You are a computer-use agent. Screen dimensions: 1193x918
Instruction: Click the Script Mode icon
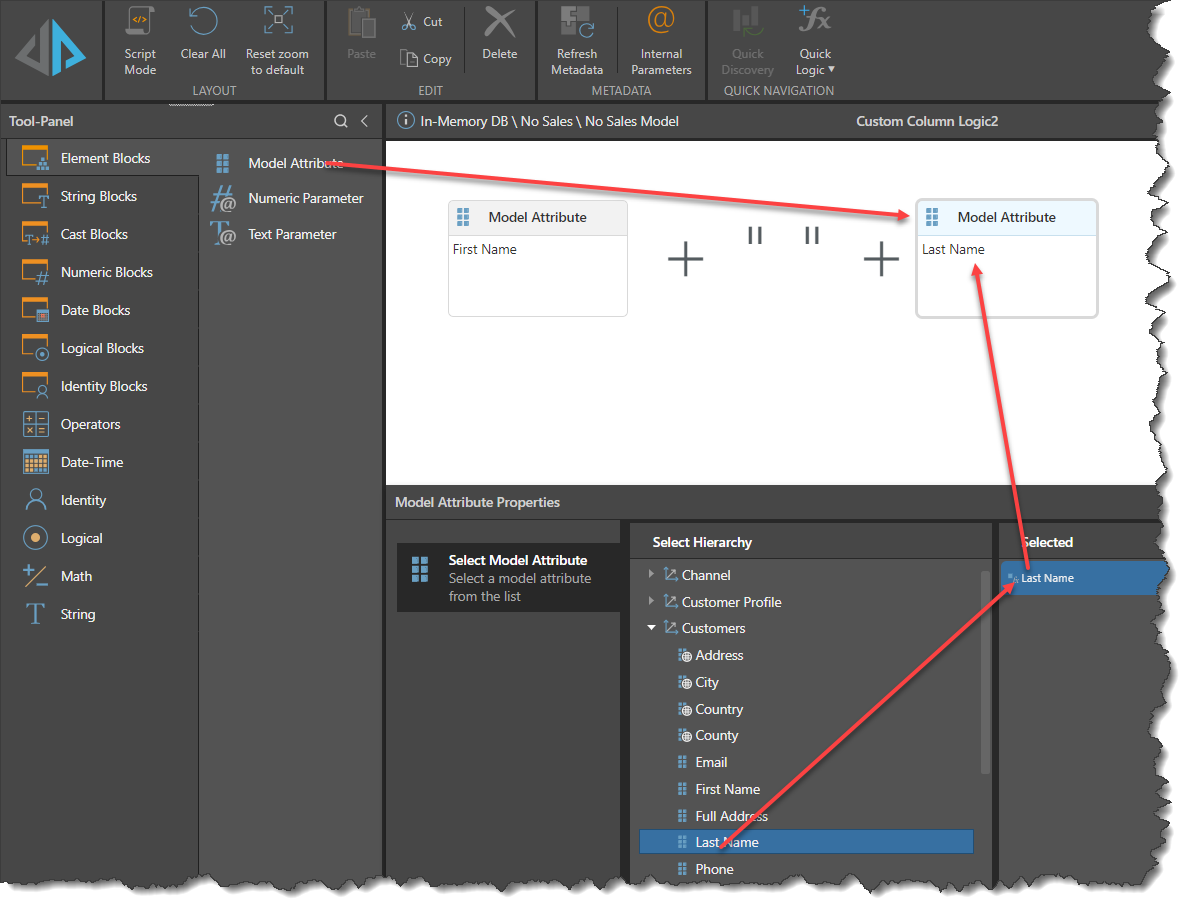(140, 22)
